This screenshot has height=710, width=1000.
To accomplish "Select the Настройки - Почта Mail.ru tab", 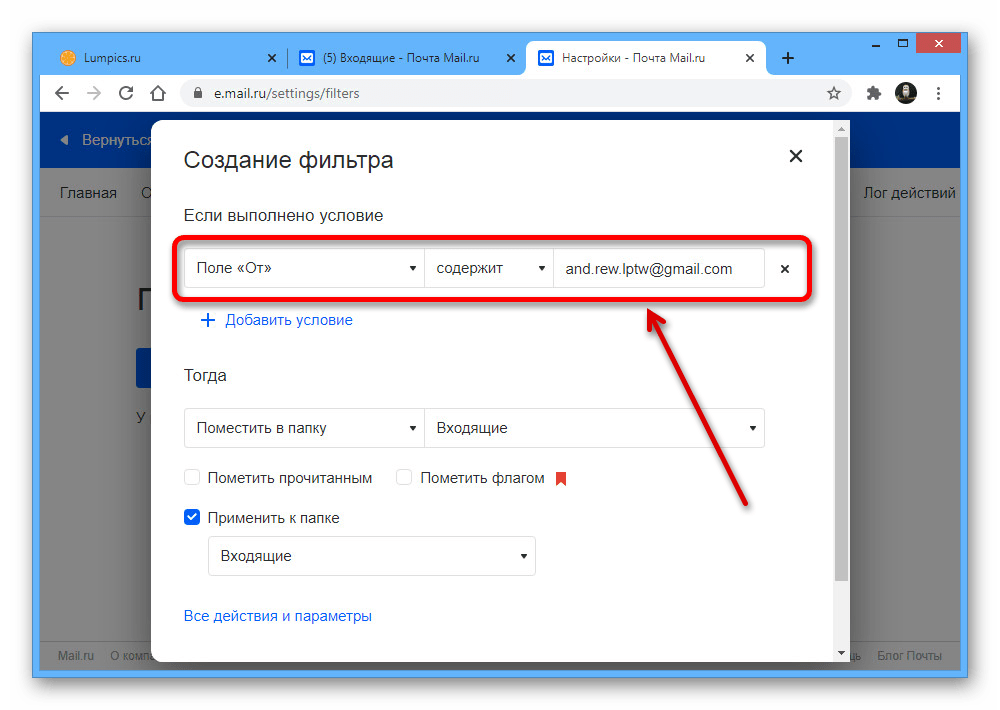I will pyautogui.click(x=645, y=58).
